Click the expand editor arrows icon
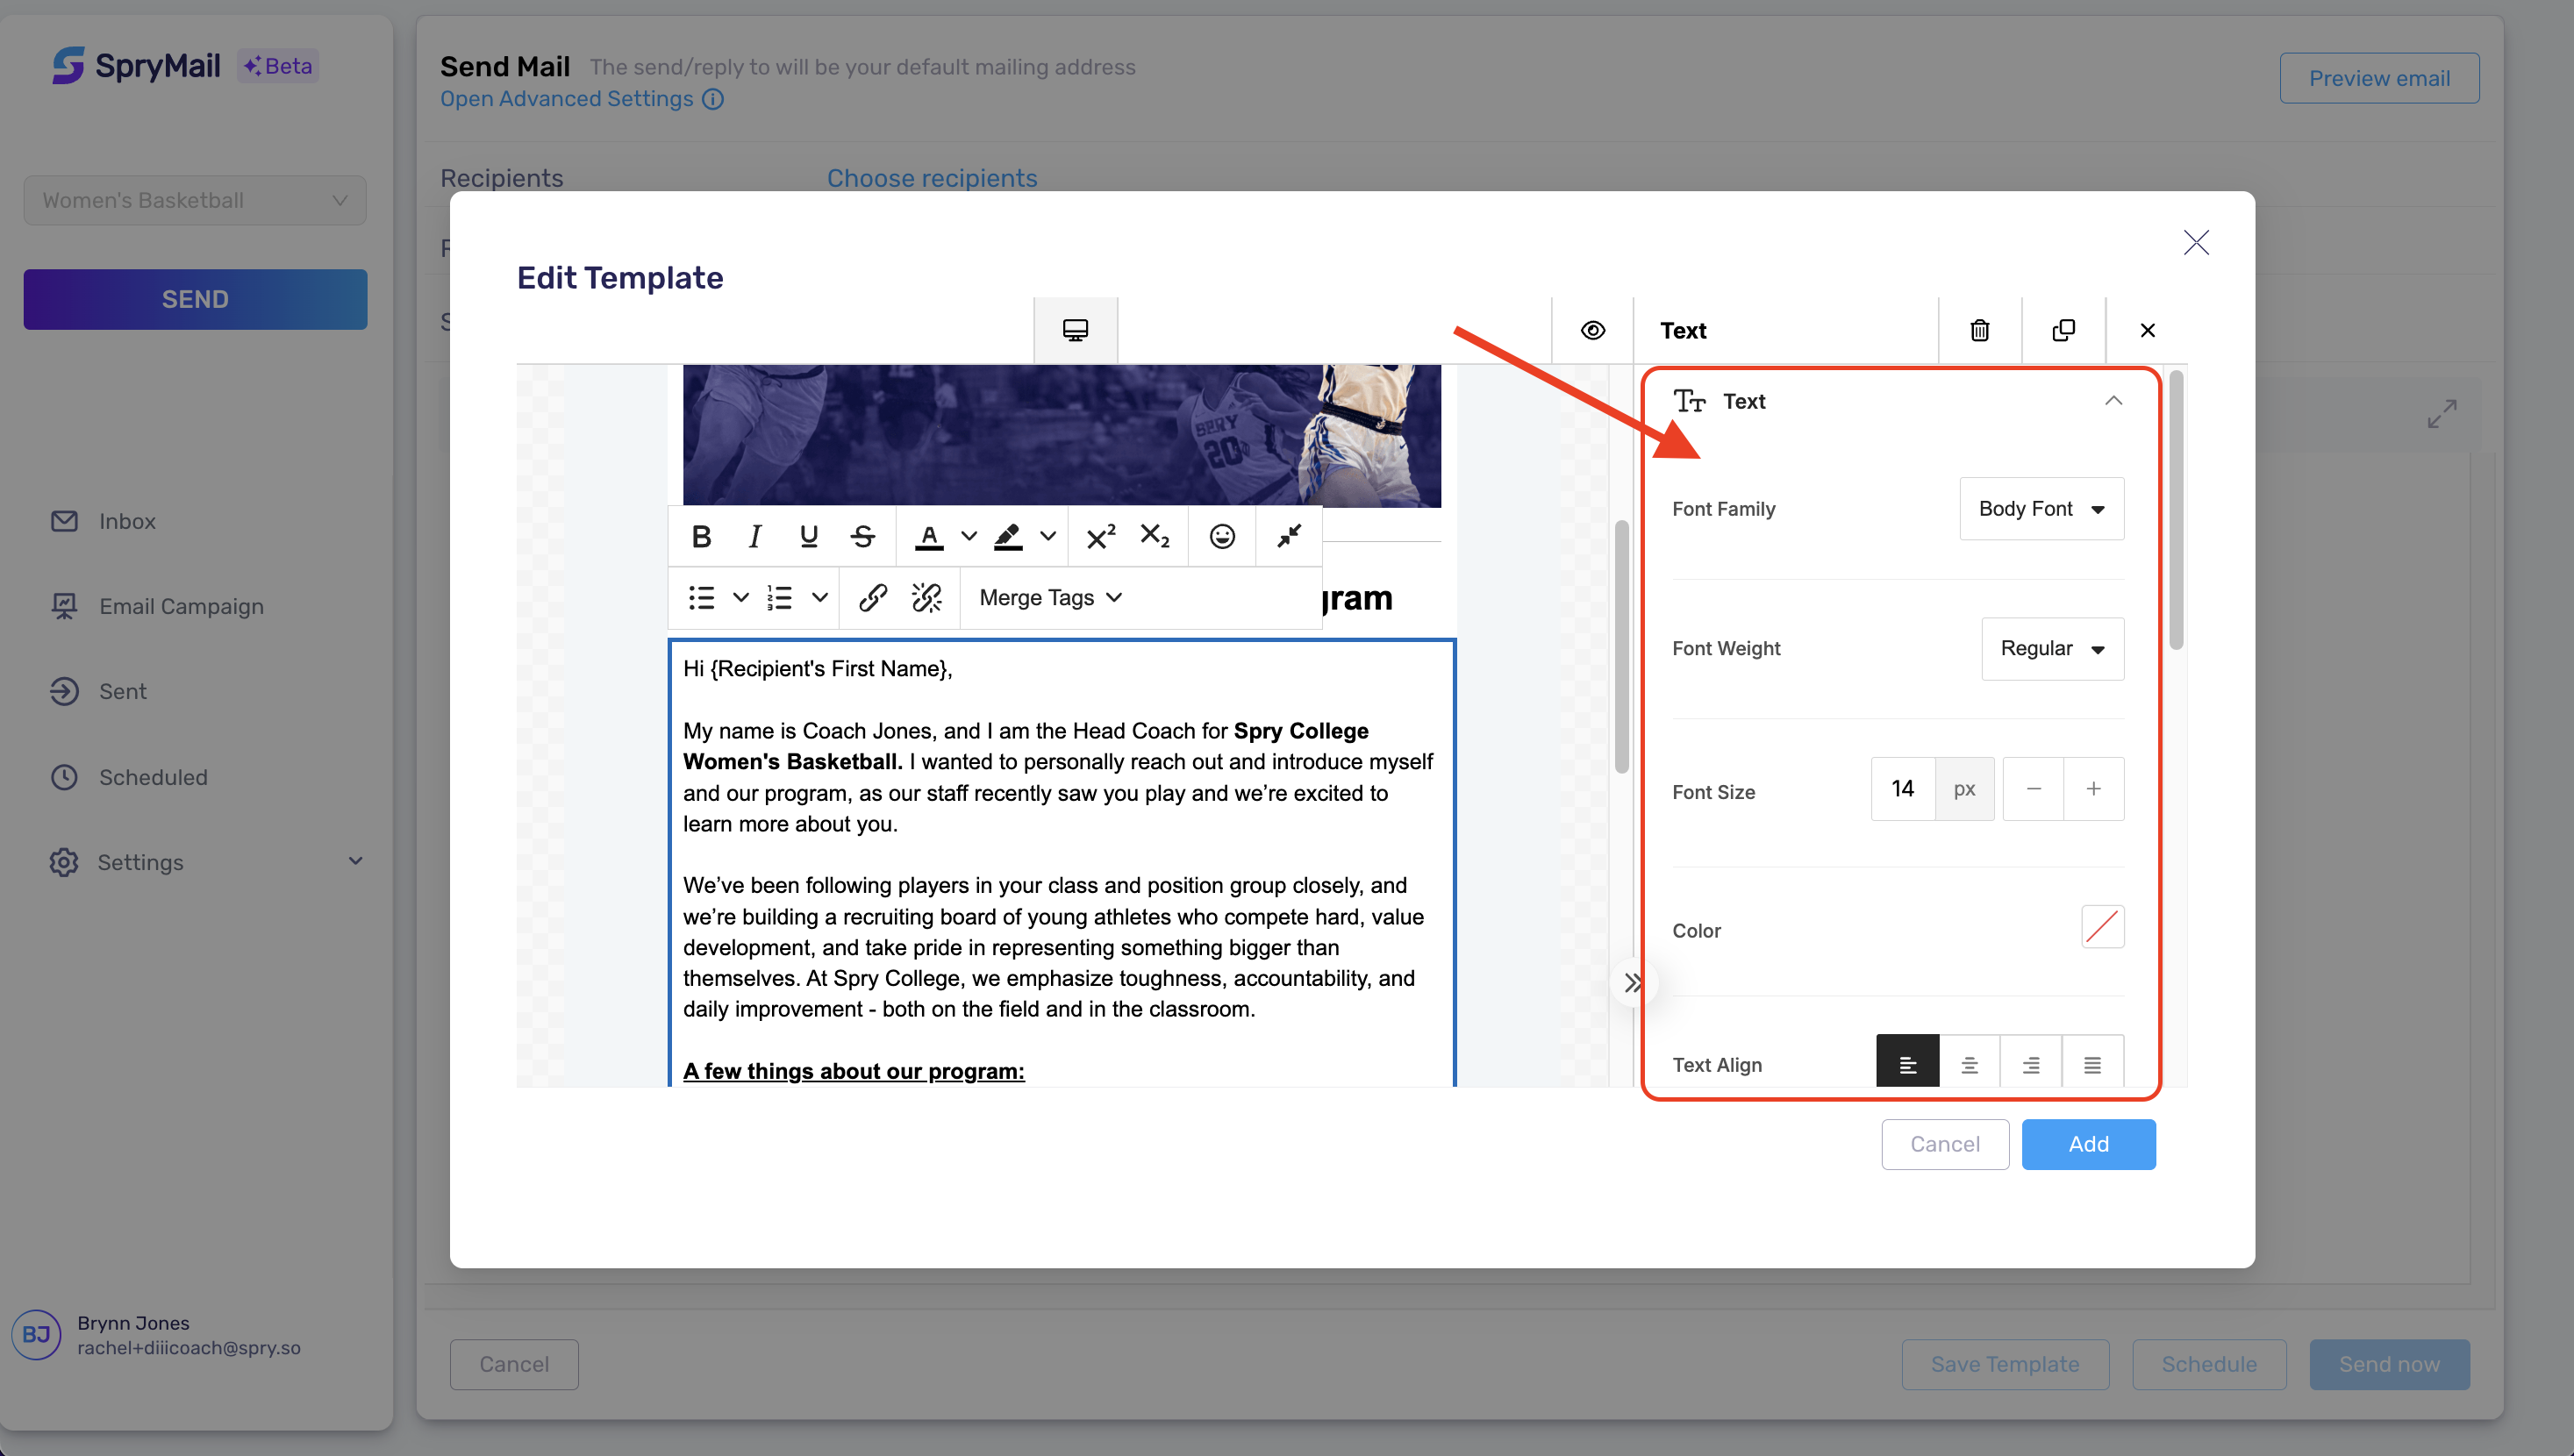2574x1456 pixels. 2442,414
